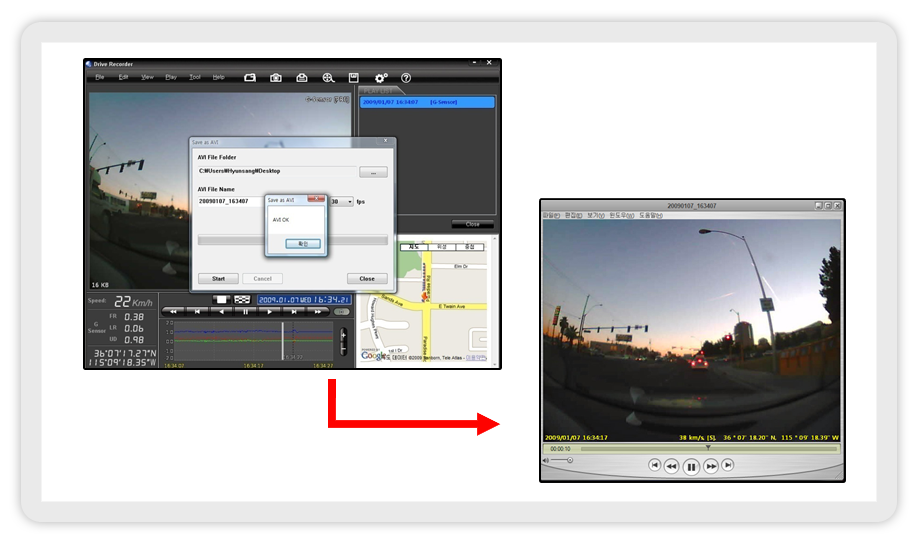Viewport: 918px width, 544px height.
Task: Open the fps dropdown showing 30
Action: 341,201
